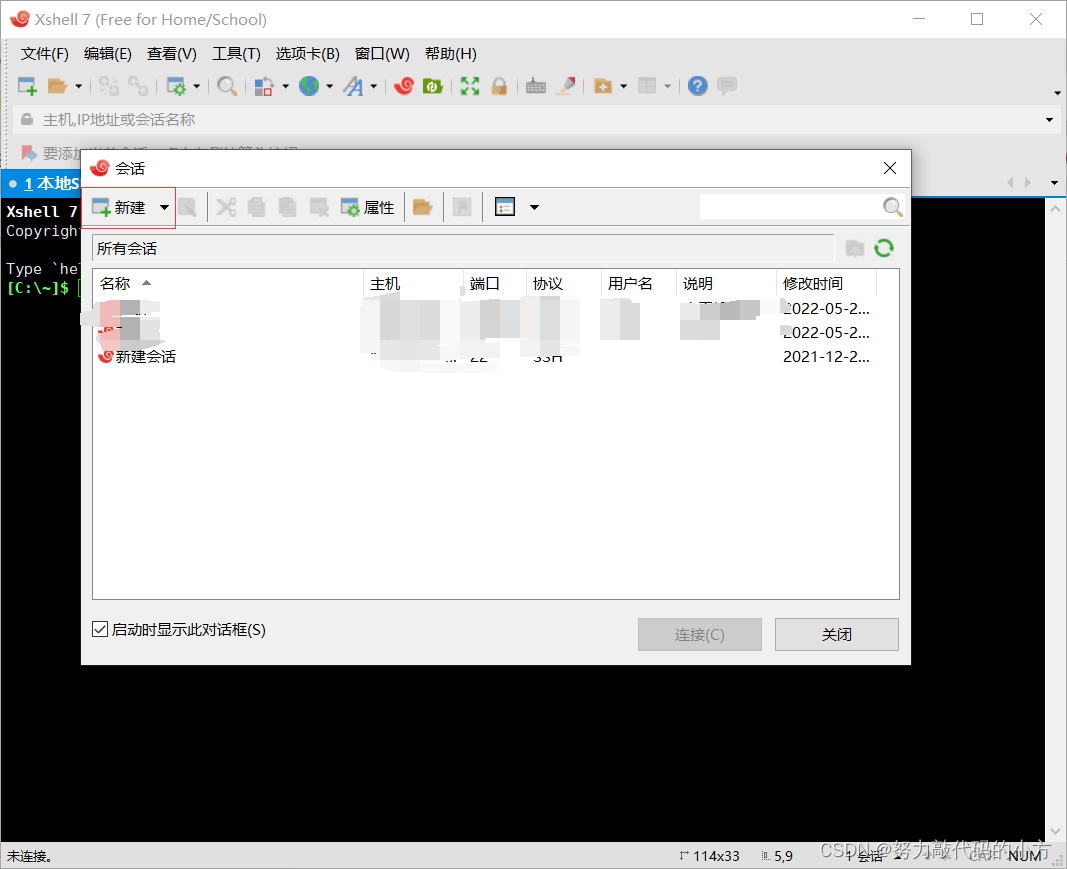Viewport: 1067px width, 869px height.
Task: Click the folder icon in session dialog toolbar
Action: coord(423,207)
